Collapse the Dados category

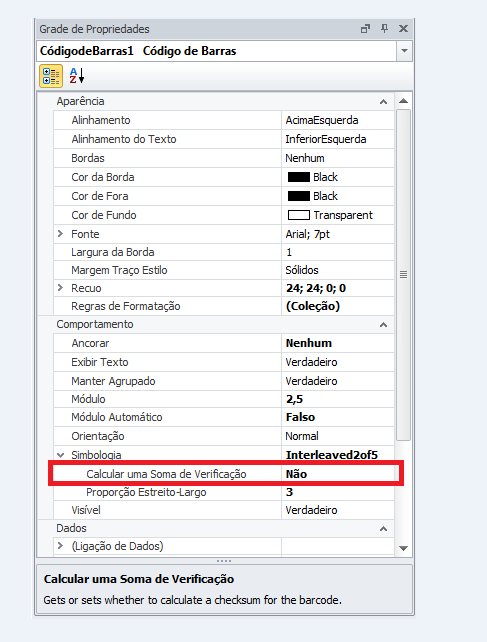tap(383, 529)
